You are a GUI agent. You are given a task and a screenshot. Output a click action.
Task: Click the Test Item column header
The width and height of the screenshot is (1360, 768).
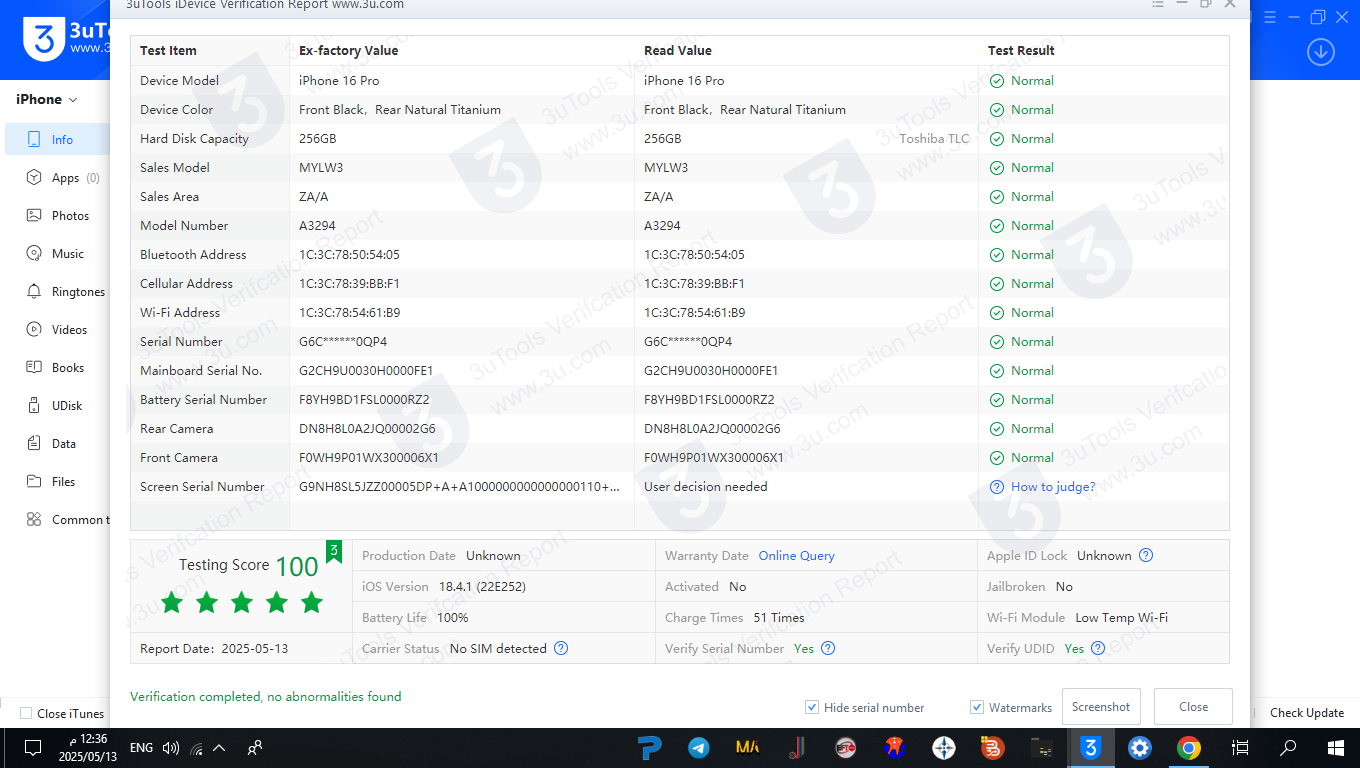point(168,51)
